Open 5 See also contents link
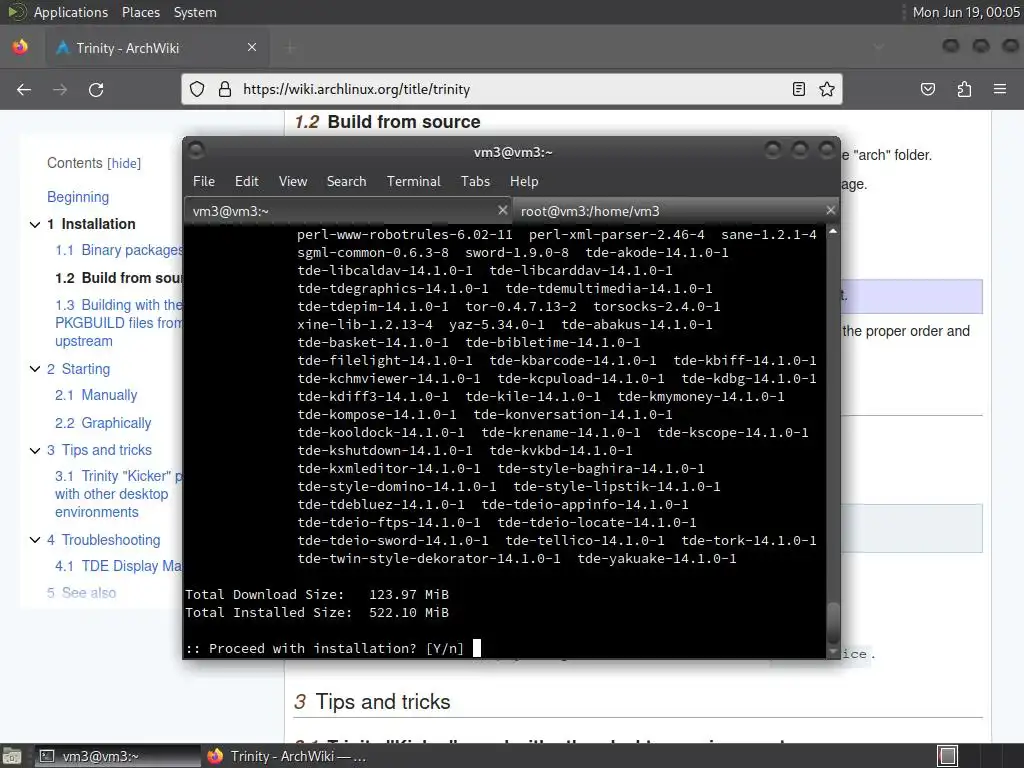This screenshot has width=1024, height=768. [82, 593]
